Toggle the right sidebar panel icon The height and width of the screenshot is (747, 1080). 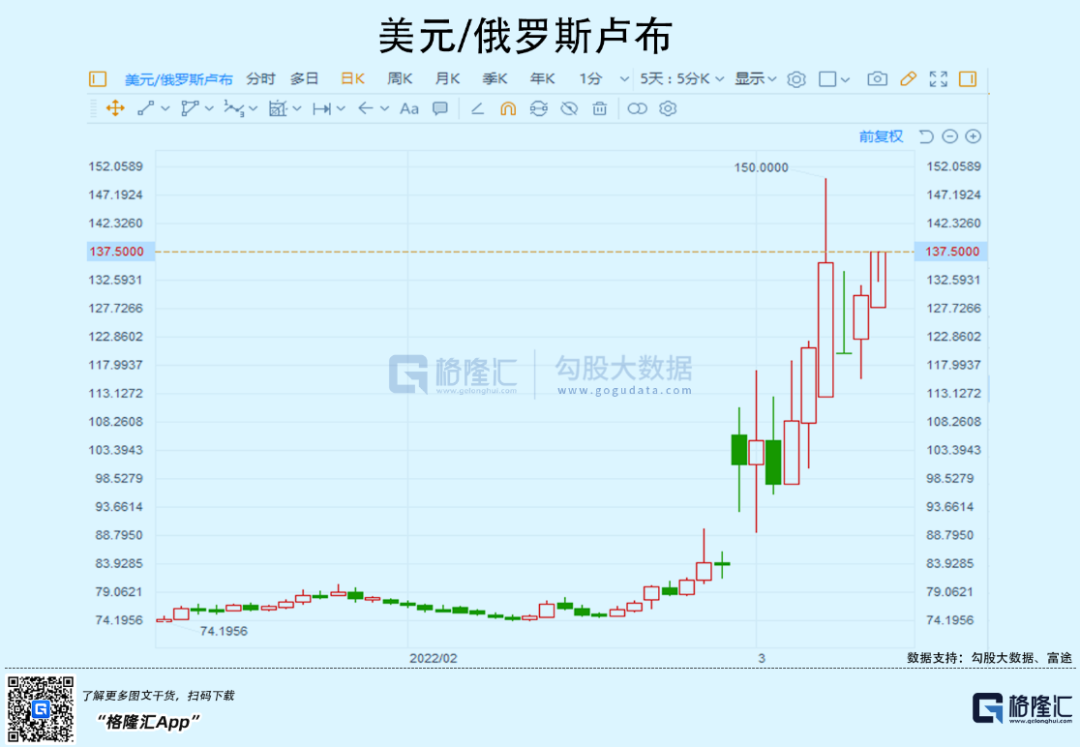point(968,79)
